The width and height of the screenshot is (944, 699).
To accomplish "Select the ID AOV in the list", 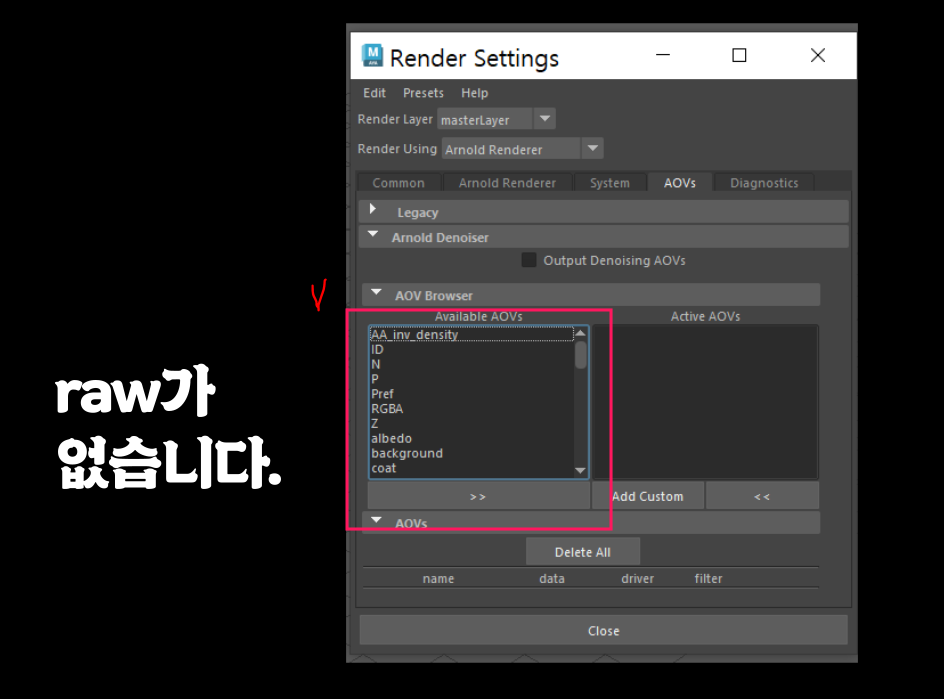I will pyautogui.click(x=471, y=350).
